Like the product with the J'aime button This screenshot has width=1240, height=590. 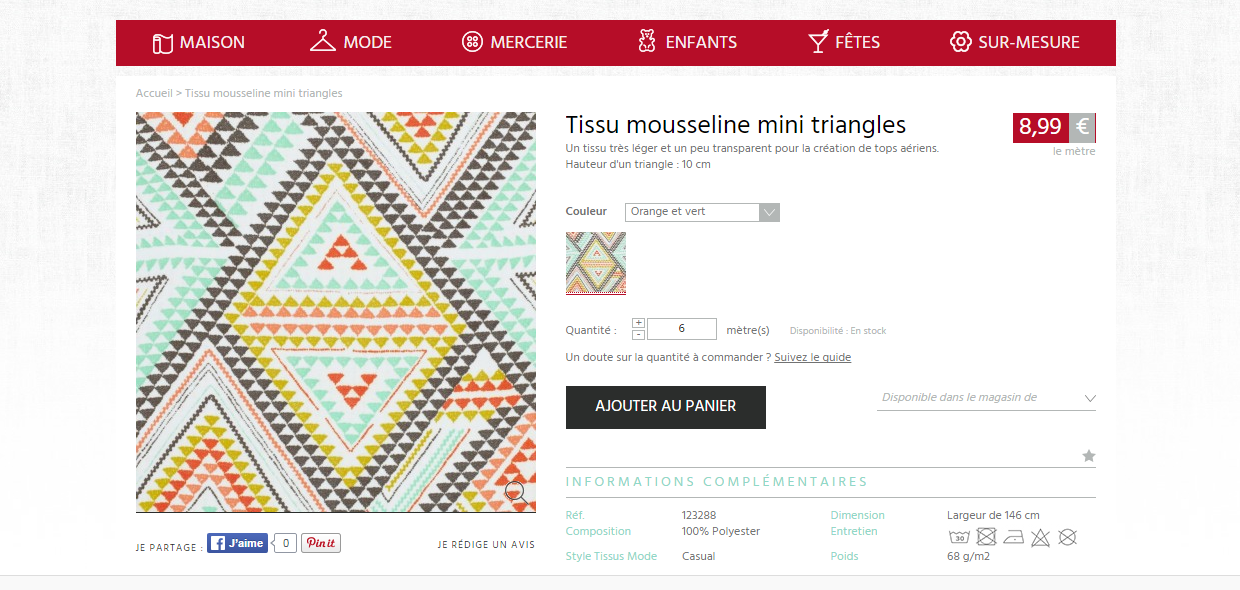(237, 543)
